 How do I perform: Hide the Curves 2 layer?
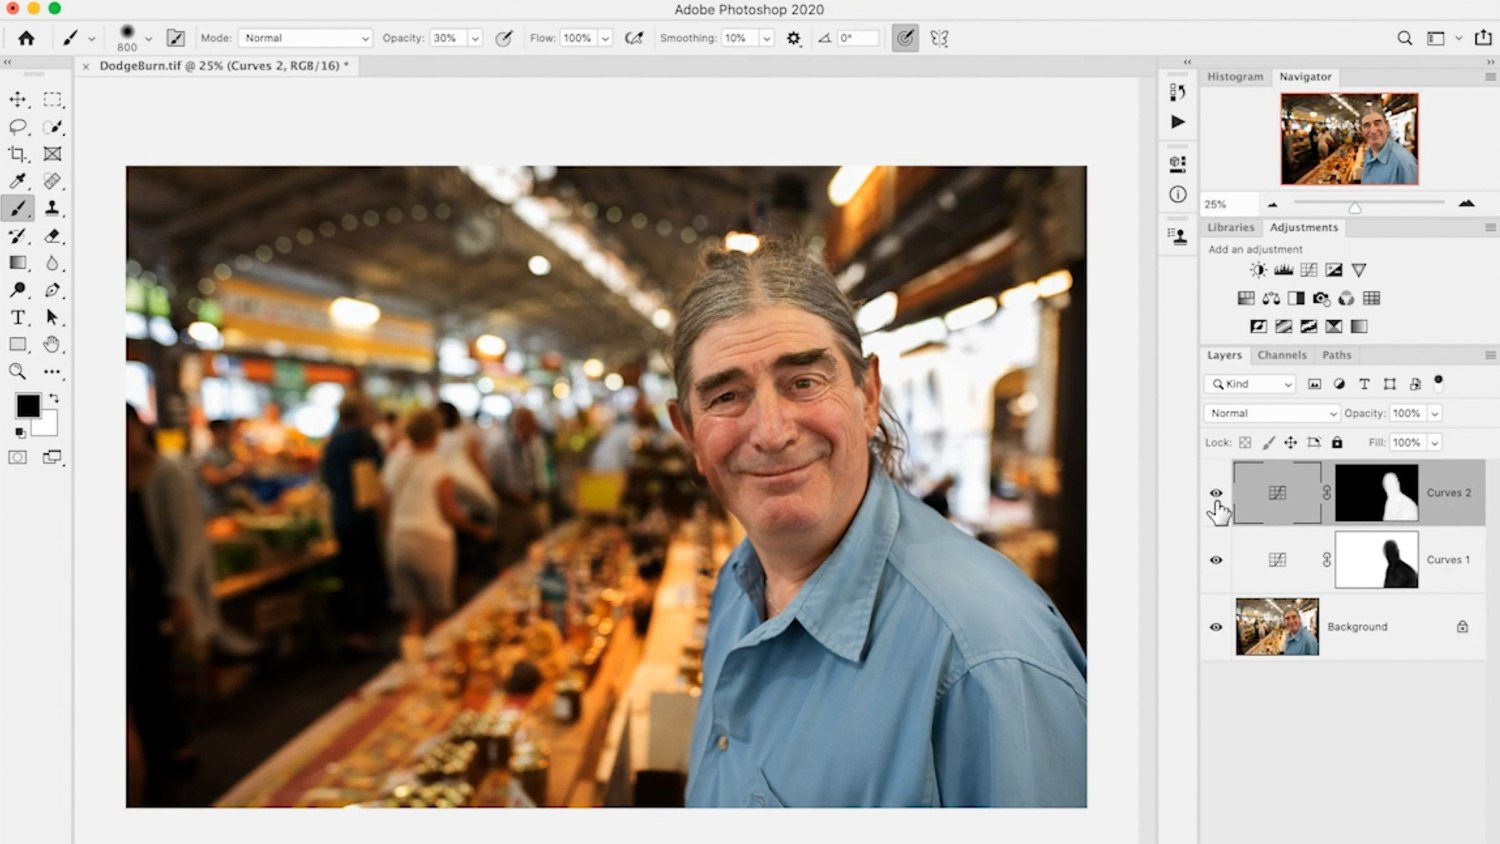coord(1216,493)
